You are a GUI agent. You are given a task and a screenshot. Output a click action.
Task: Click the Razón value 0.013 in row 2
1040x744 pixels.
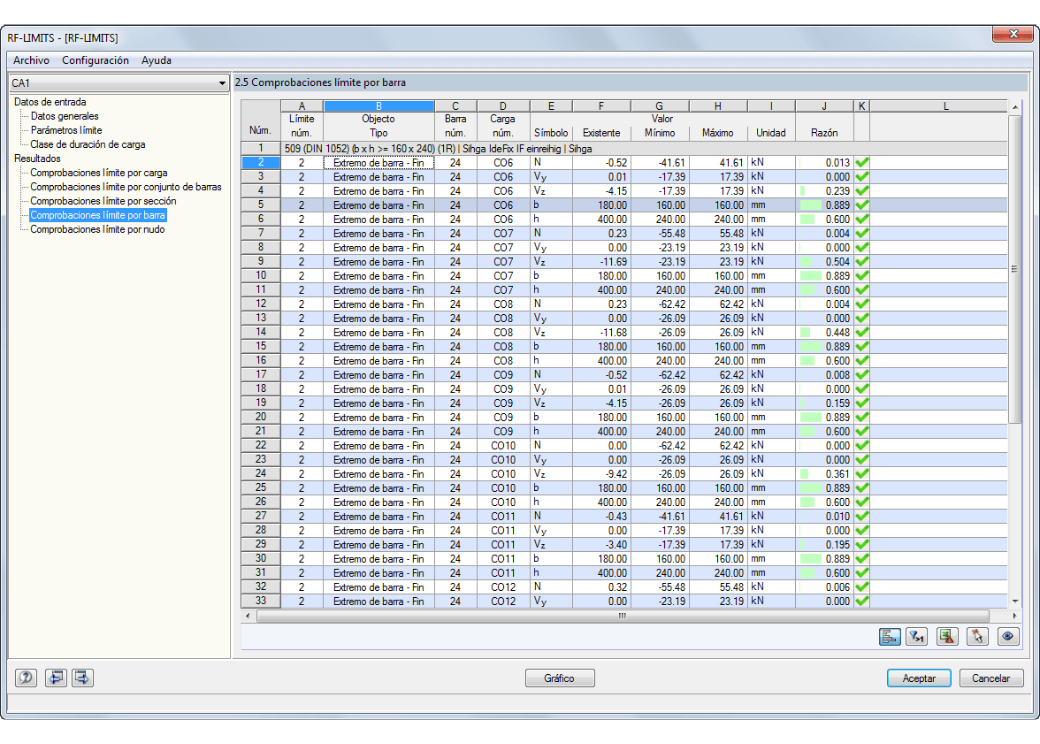pos(838,162)
